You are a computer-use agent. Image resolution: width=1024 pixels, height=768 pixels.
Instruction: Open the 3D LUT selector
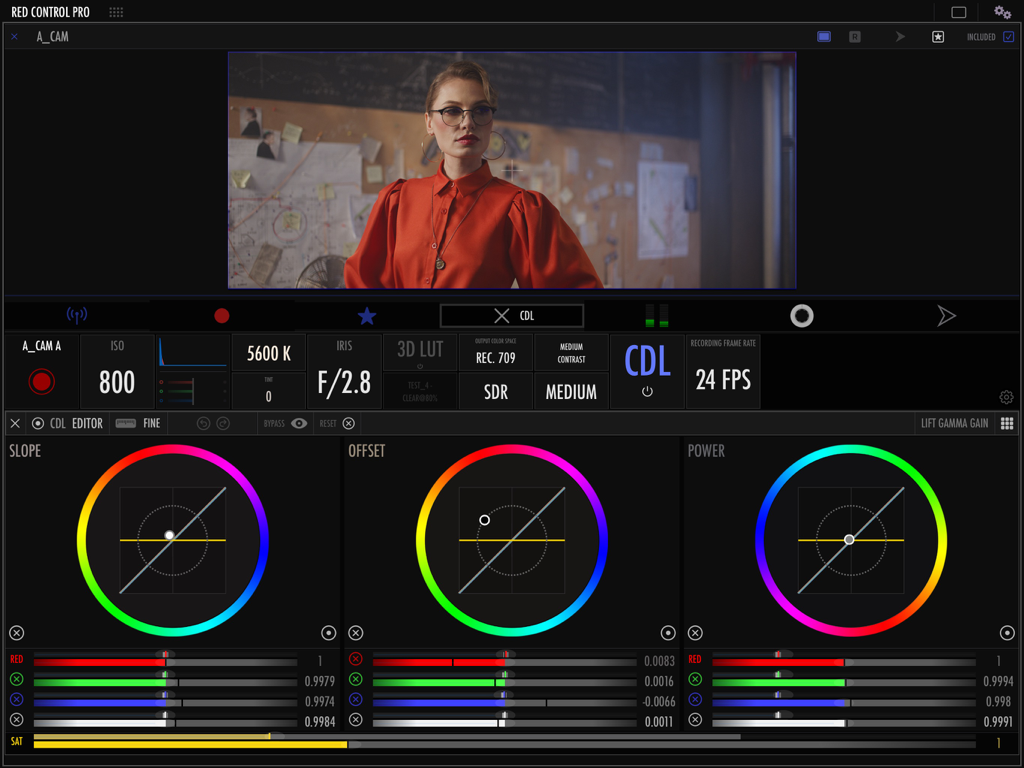point(420,350)
